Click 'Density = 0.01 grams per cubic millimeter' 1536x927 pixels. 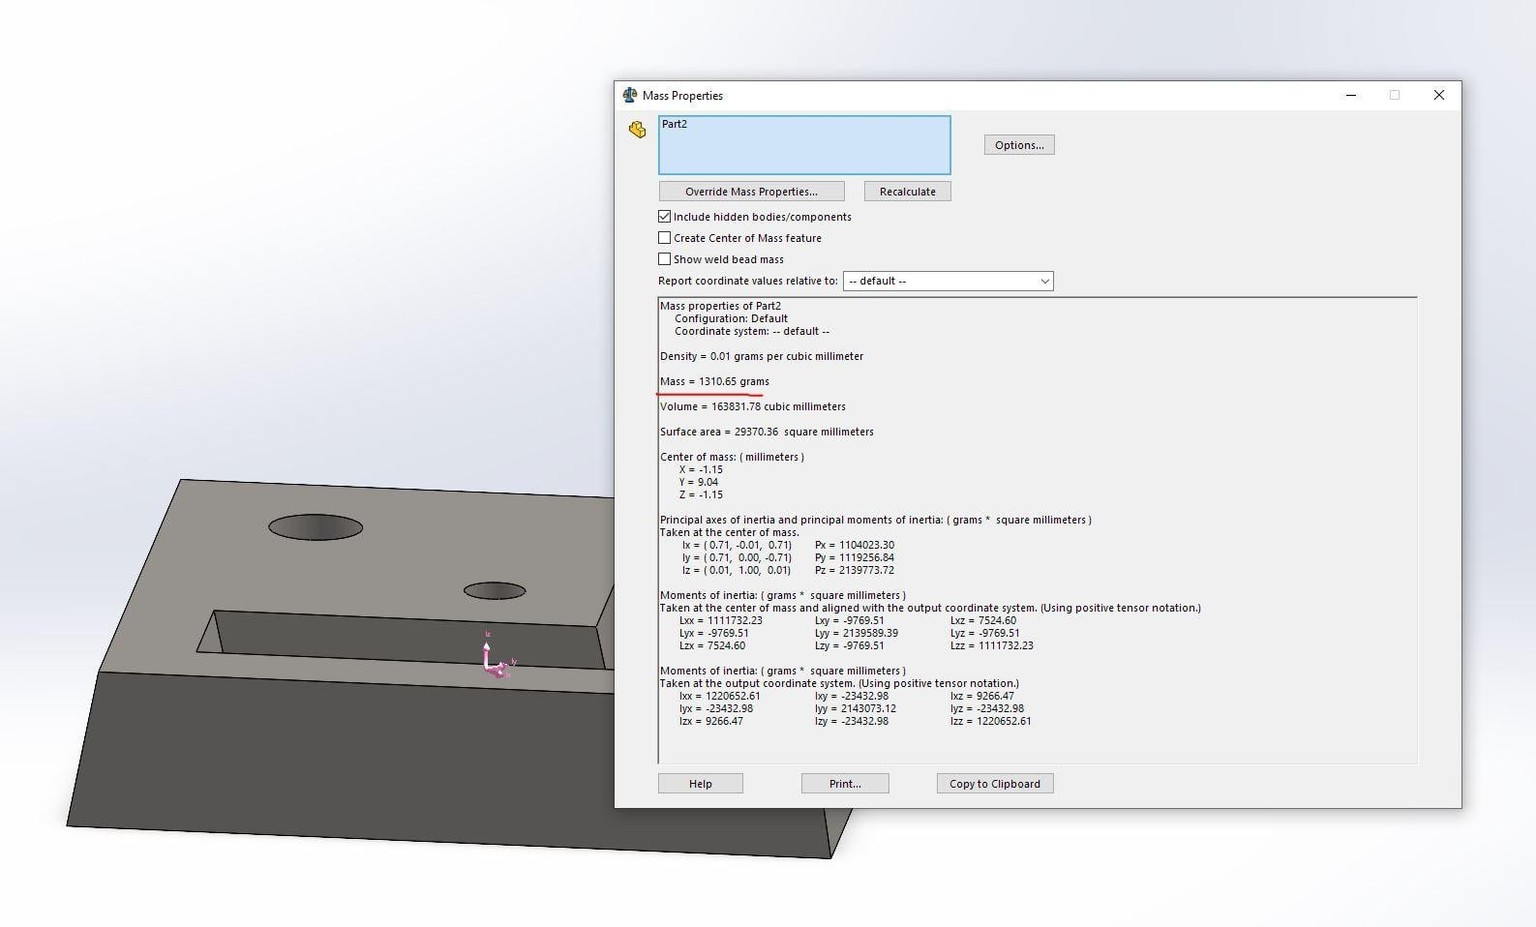coord(761,356)
